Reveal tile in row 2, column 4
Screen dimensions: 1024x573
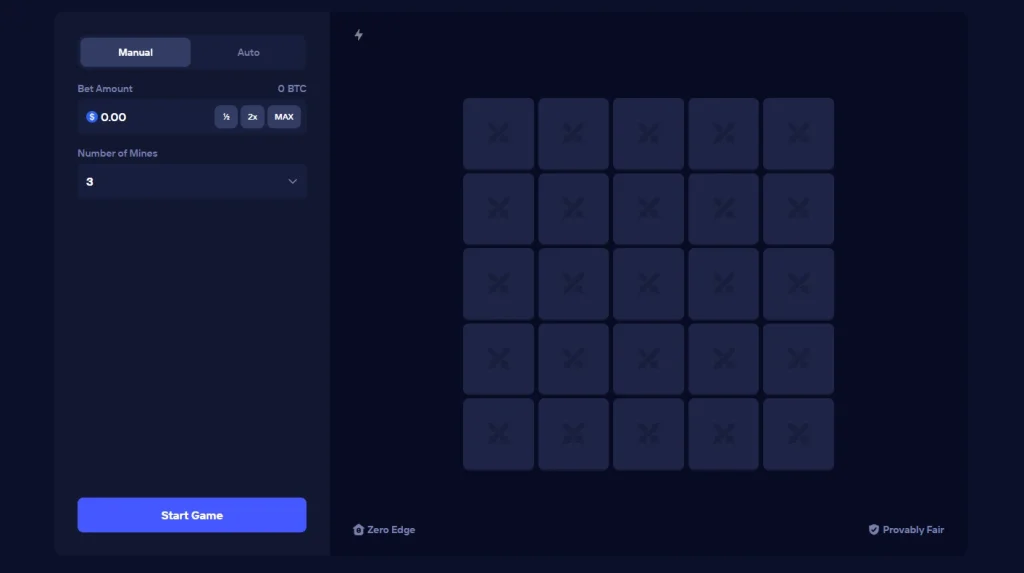tap(724, 209)
